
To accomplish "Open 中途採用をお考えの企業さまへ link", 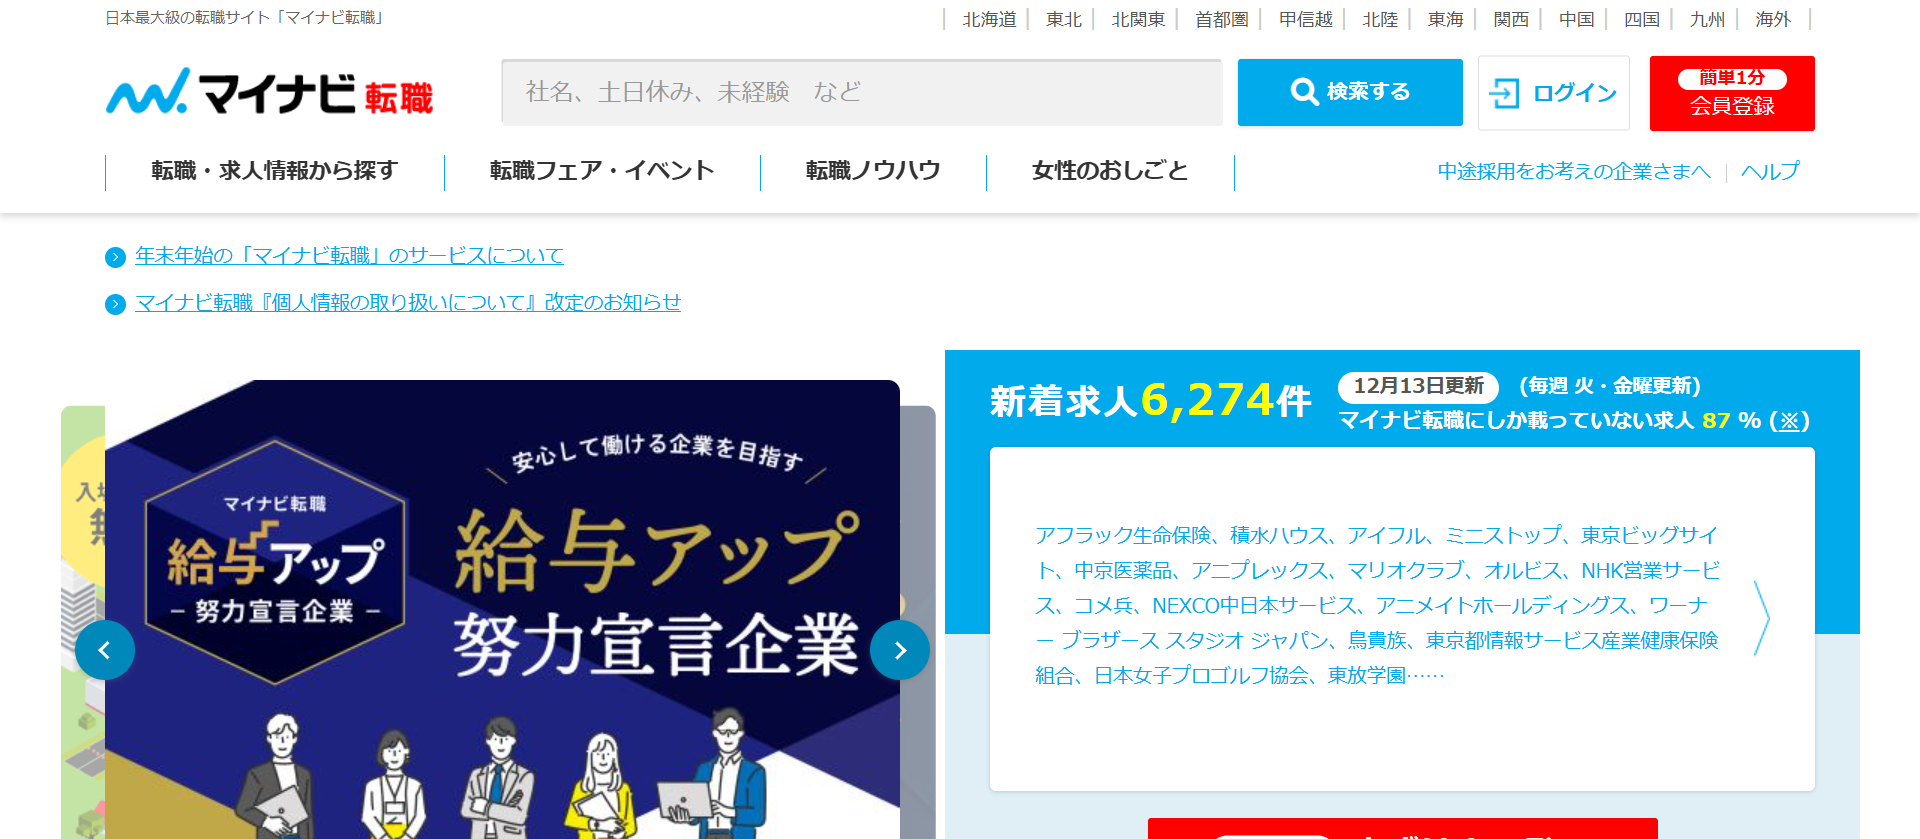I will (1574, 172).
